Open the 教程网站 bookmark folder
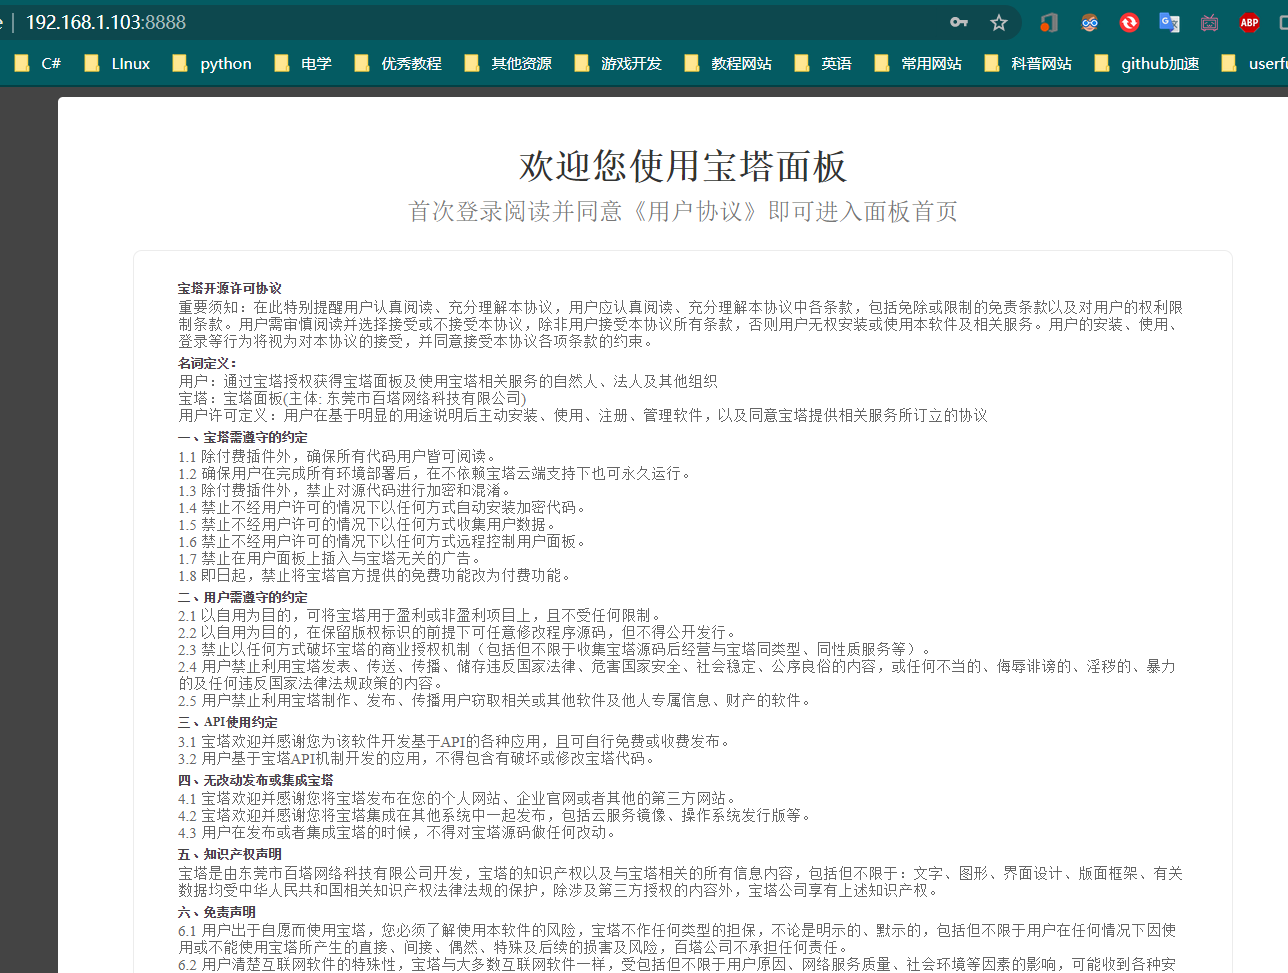Viewport: 1288px width, 973px height. (x=727, y=63)
